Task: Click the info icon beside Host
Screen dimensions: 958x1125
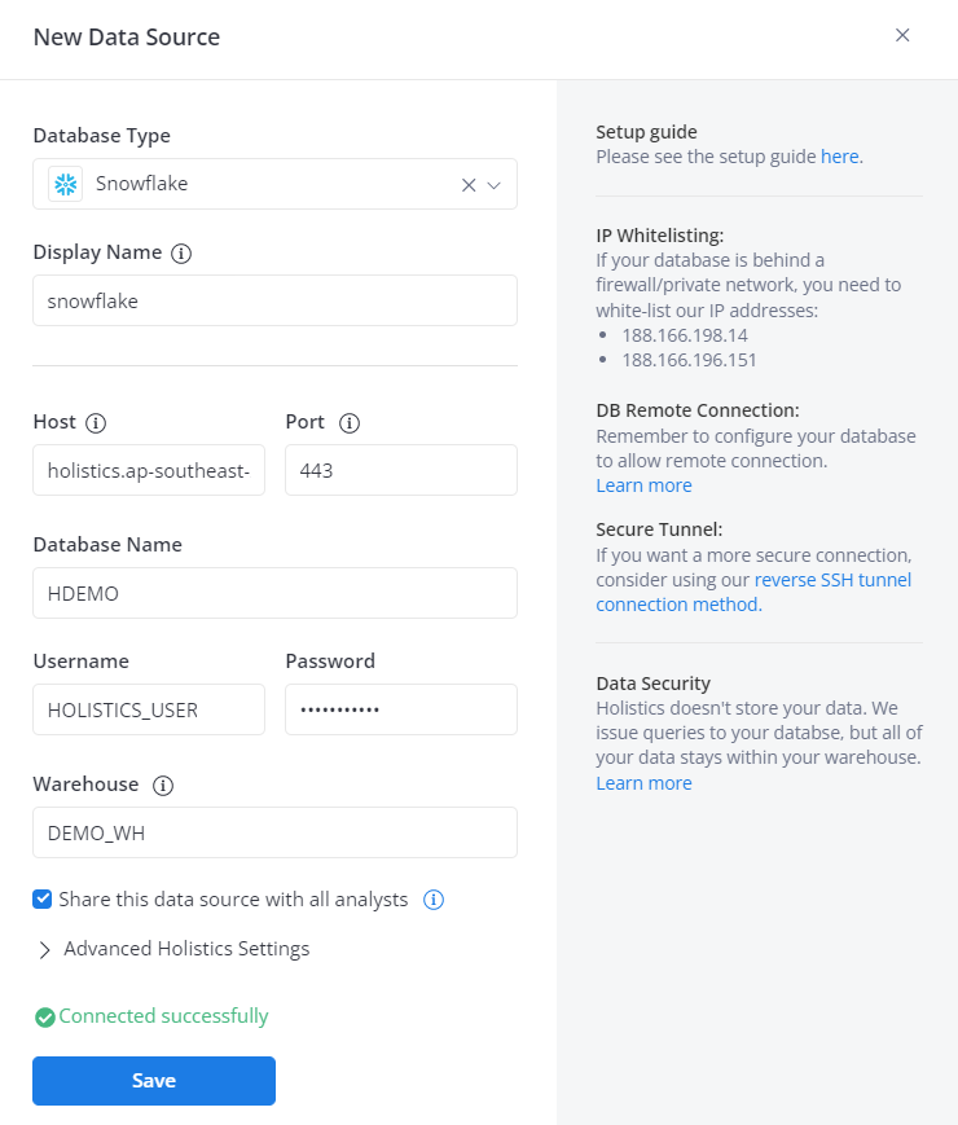Action: 95,423
